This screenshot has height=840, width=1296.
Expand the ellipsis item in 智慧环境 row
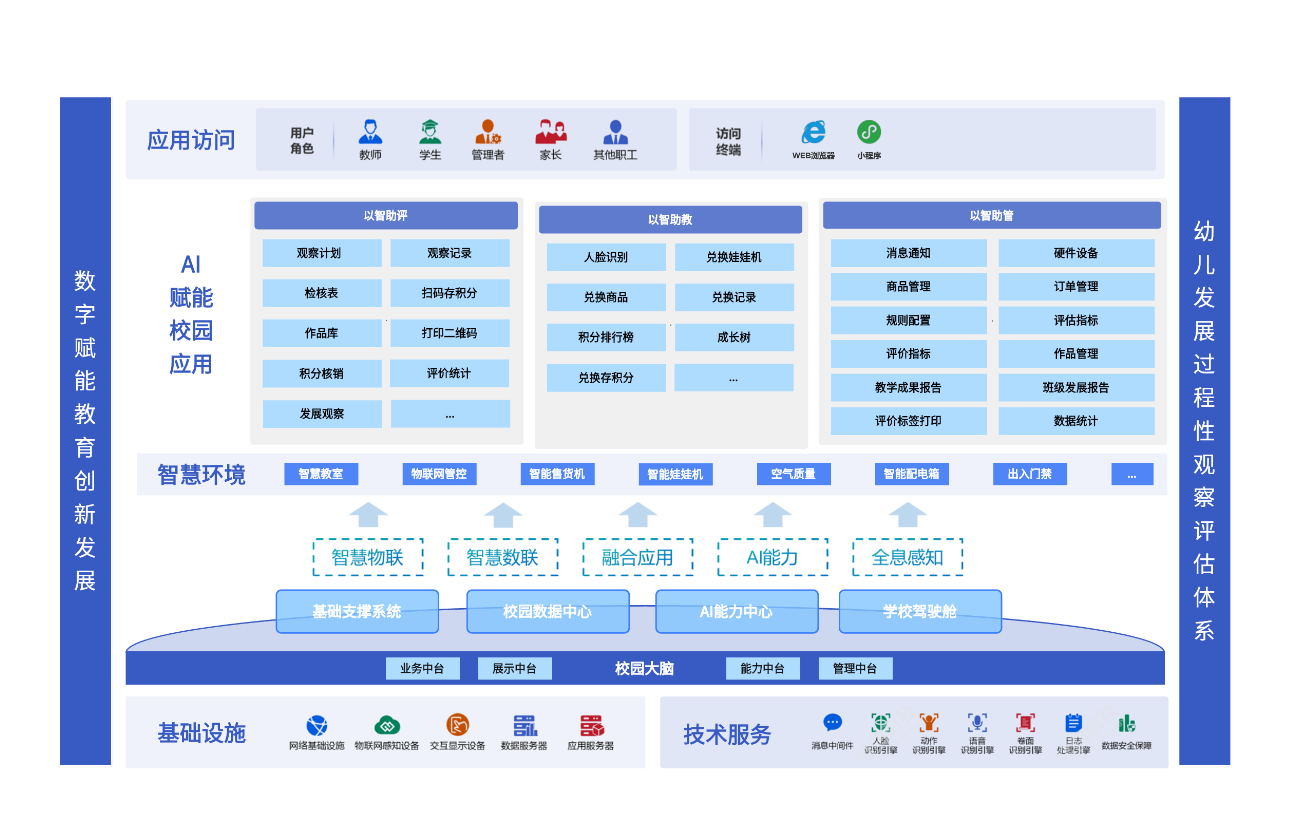coord(1132,474)
